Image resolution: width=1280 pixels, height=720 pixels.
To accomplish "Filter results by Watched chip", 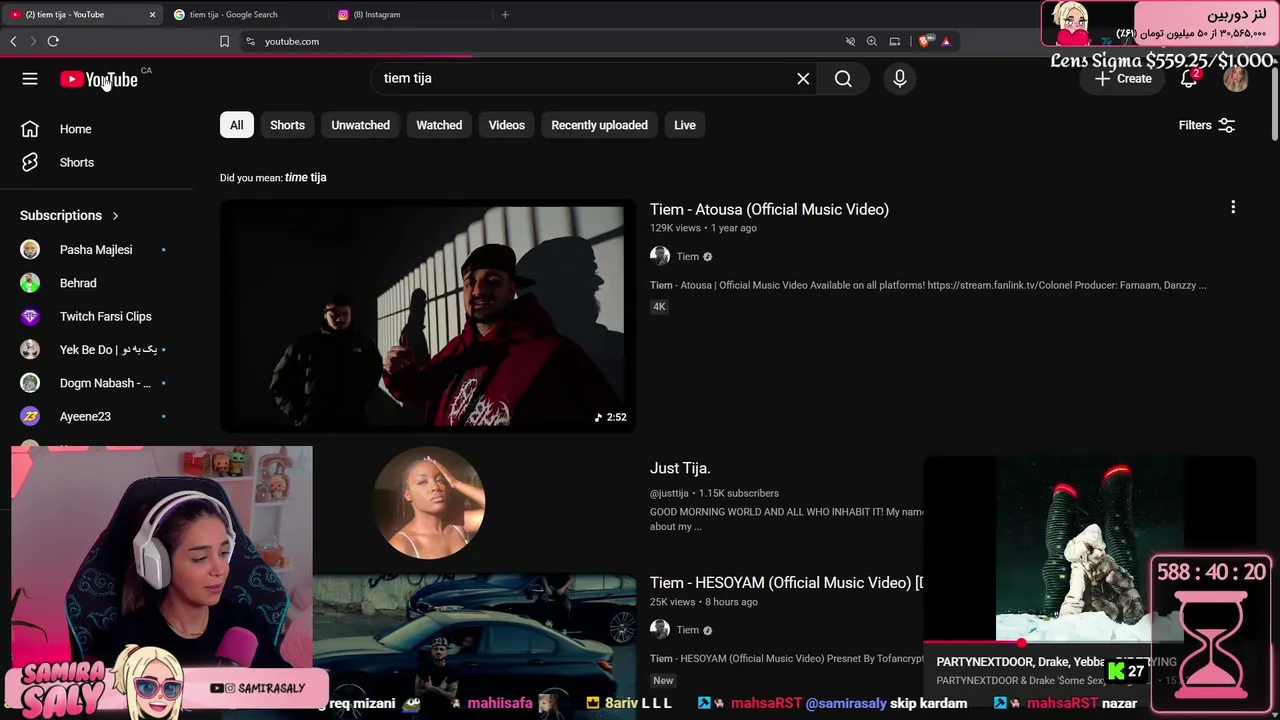I will coord(439,125).
